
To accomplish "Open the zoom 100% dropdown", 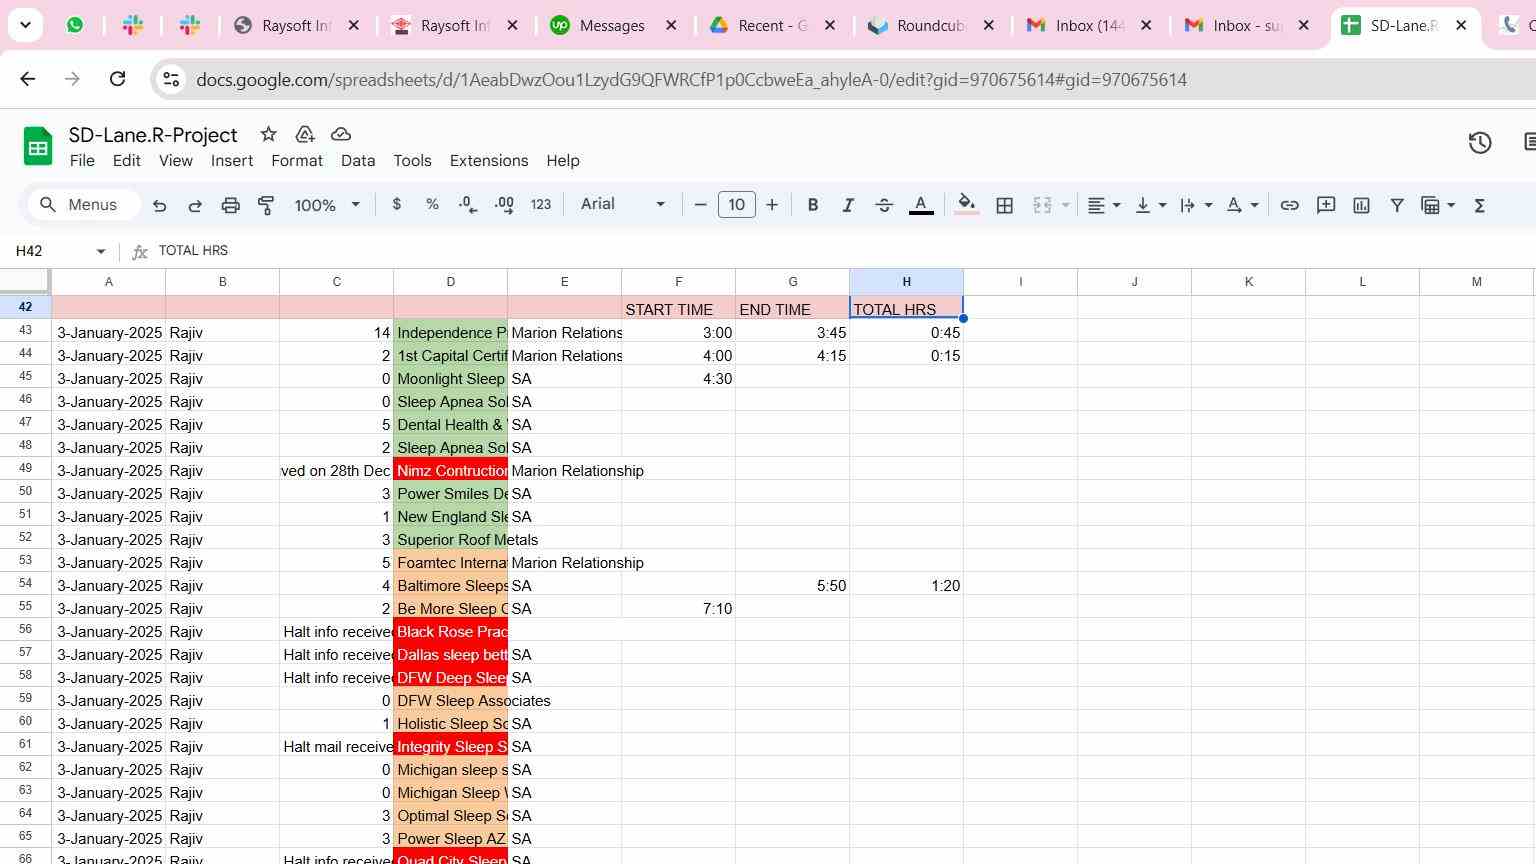I will 326,205.
